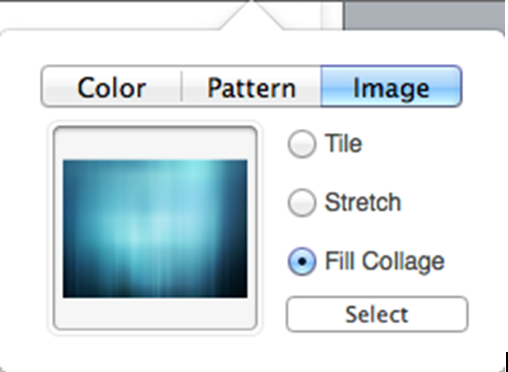
Task: Click the popover's pointer arrow at top
Action: coord(252,15)
